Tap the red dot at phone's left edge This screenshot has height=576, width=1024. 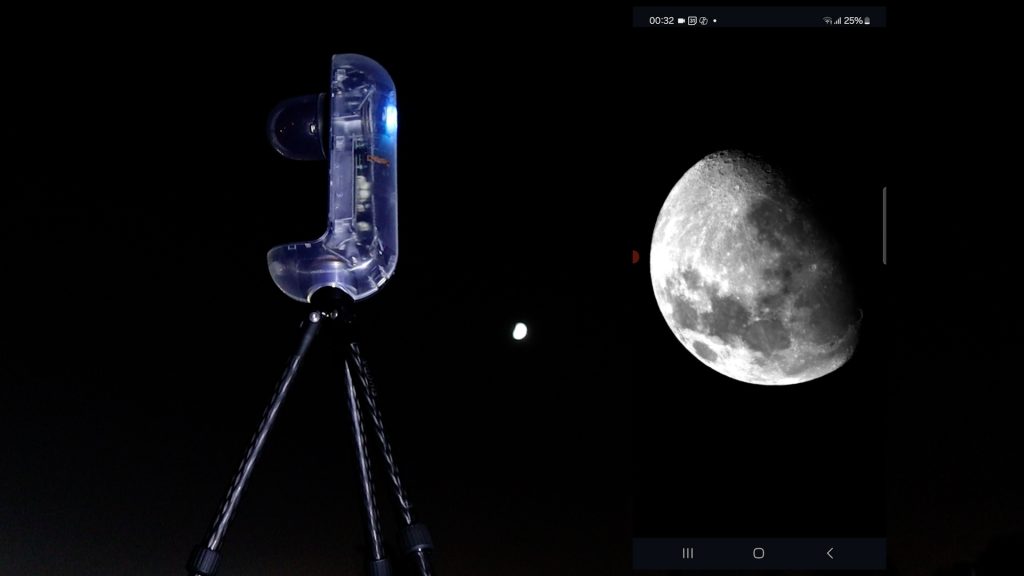[x=636, y=257]
